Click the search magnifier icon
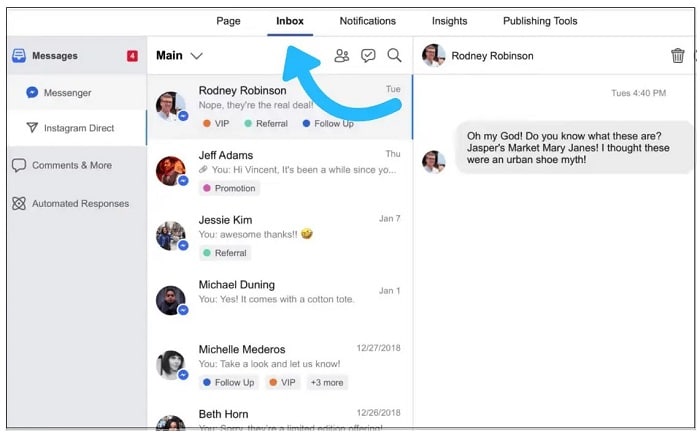 (x=394, y=55)
